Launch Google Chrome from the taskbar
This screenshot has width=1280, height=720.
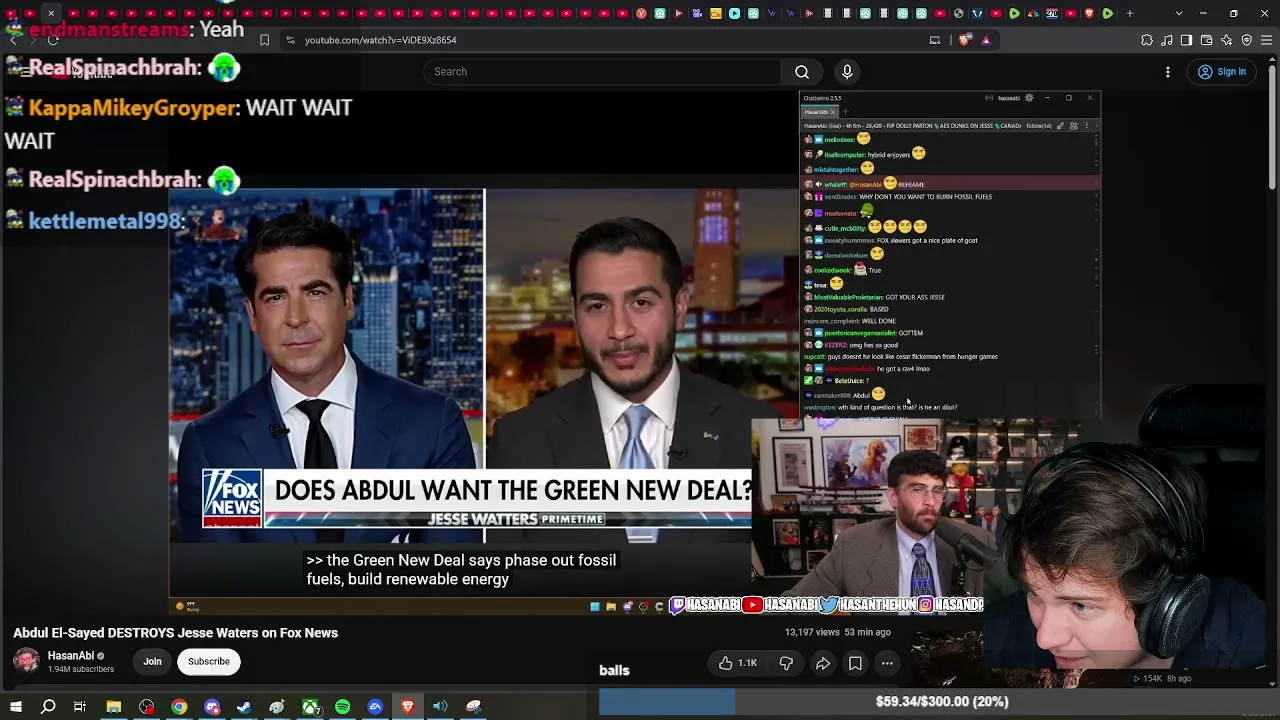tap(179, 707)
